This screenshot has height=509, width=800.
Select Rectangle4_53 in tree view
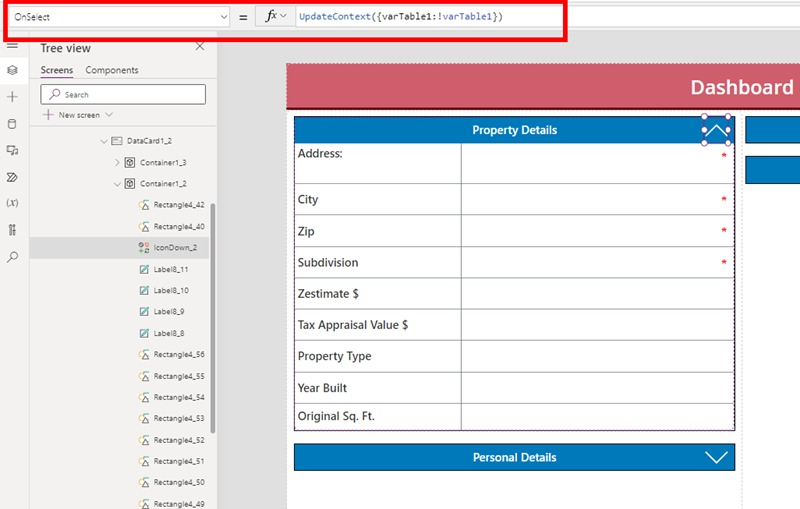click(x=179, y=418)
